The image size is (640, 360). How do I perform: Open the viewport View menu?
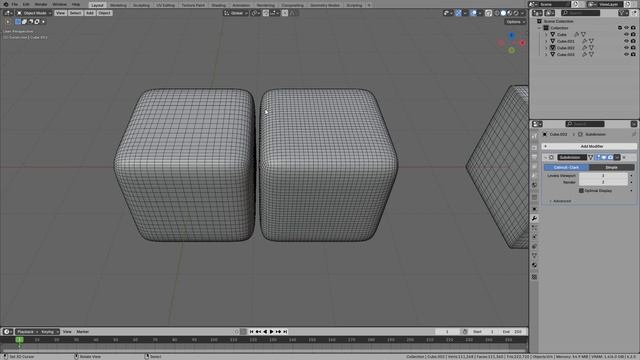60,13
